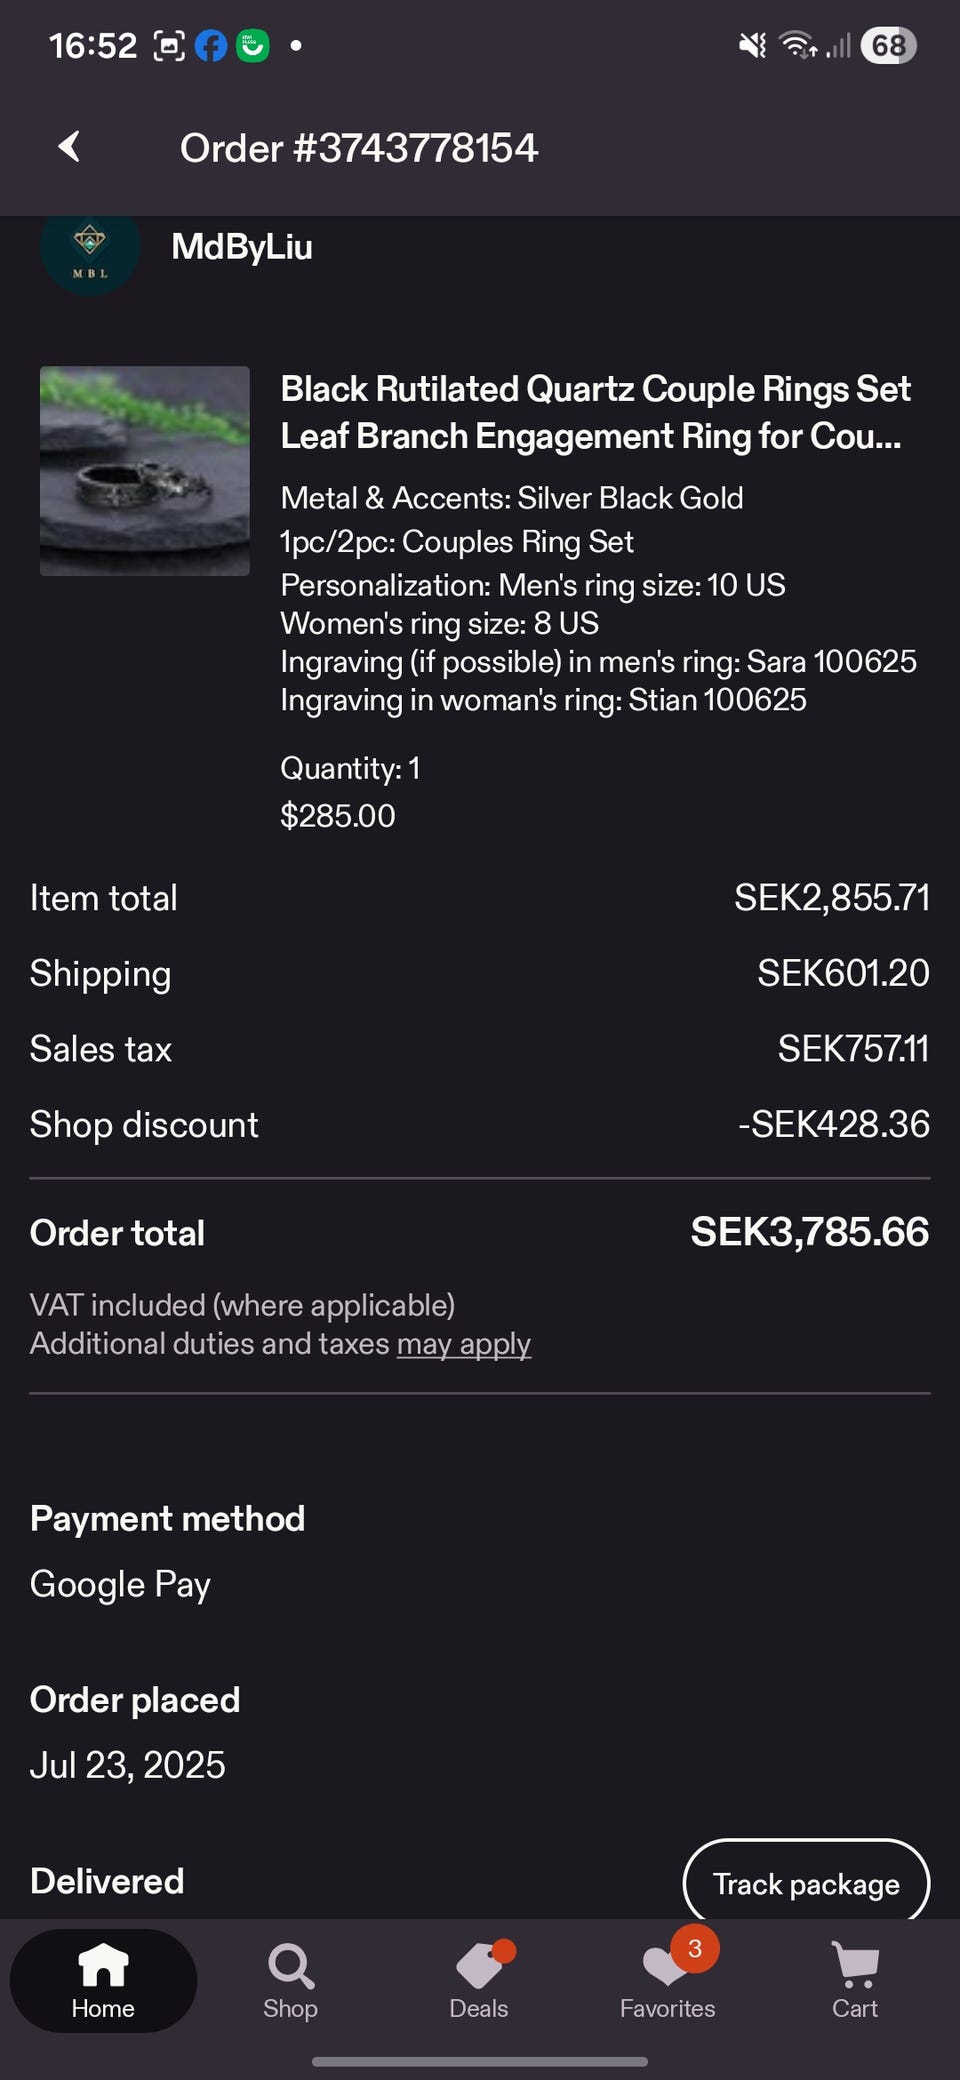Open the Cart icon
Viewport: 960px width, 2080px height.
855,1968
